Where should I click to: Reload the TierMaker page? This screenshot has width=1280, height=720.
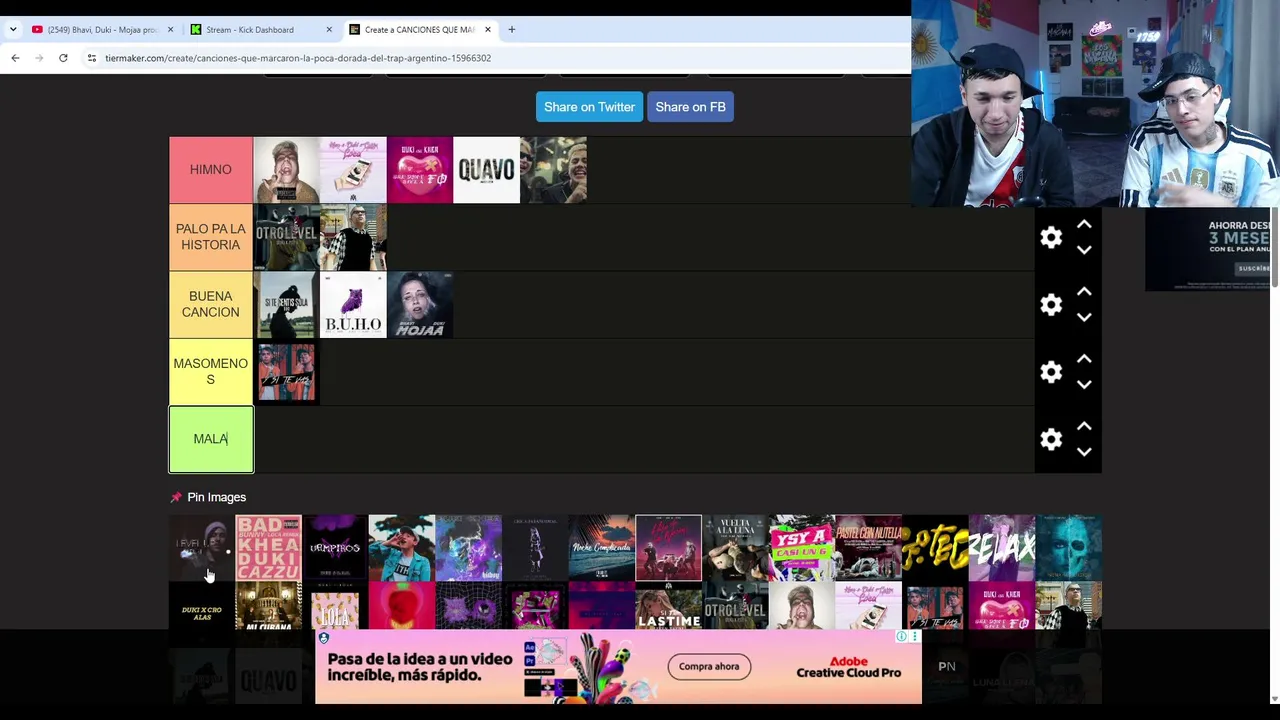63,58
